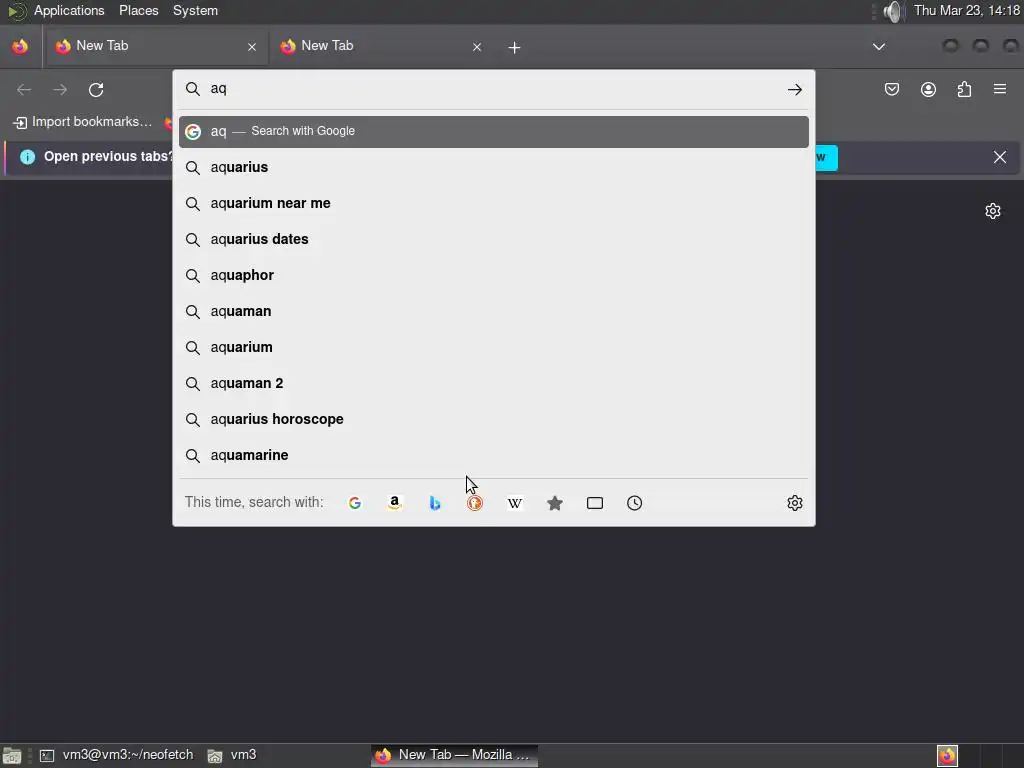Choose the 'aquamarine' suggestion
The image size is (1024, 768).
click(x=494, y=455)
